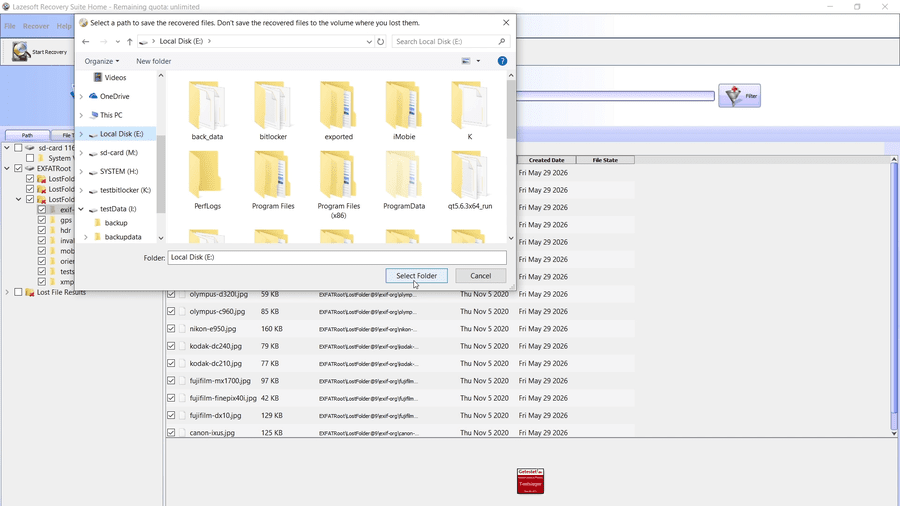Image resolution: width=900 pixels, height=506 pixels.
Task: Toggle checkbox for olympus-d320l.jpg
Action: tap(171, 294)
